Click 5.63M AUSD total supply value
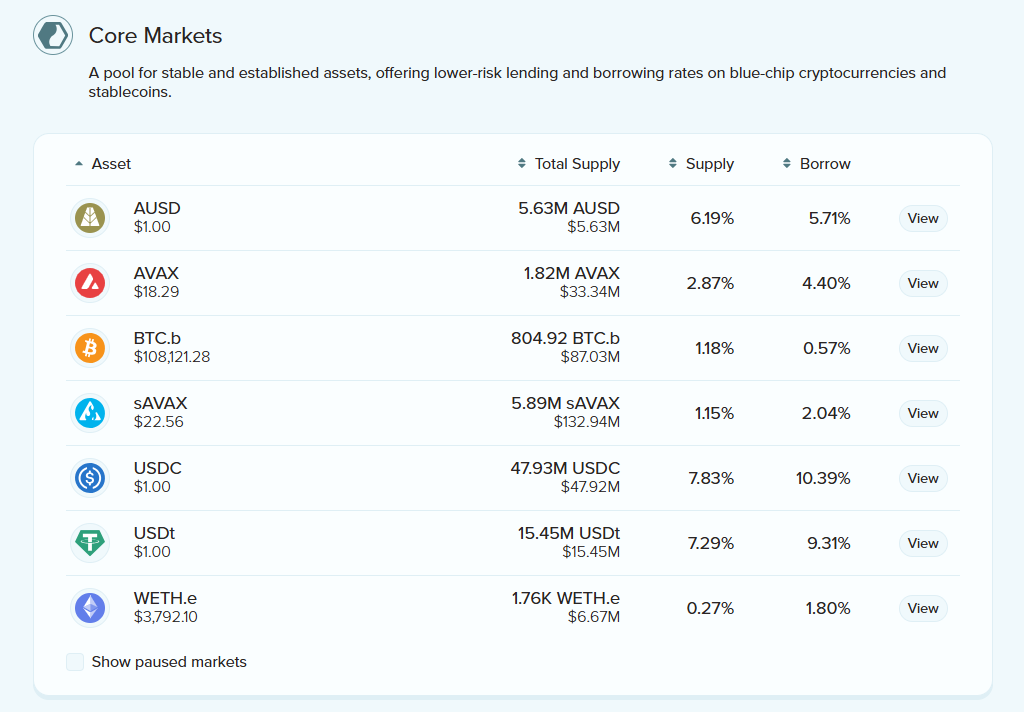1024x712 pixels. (569, 208)
